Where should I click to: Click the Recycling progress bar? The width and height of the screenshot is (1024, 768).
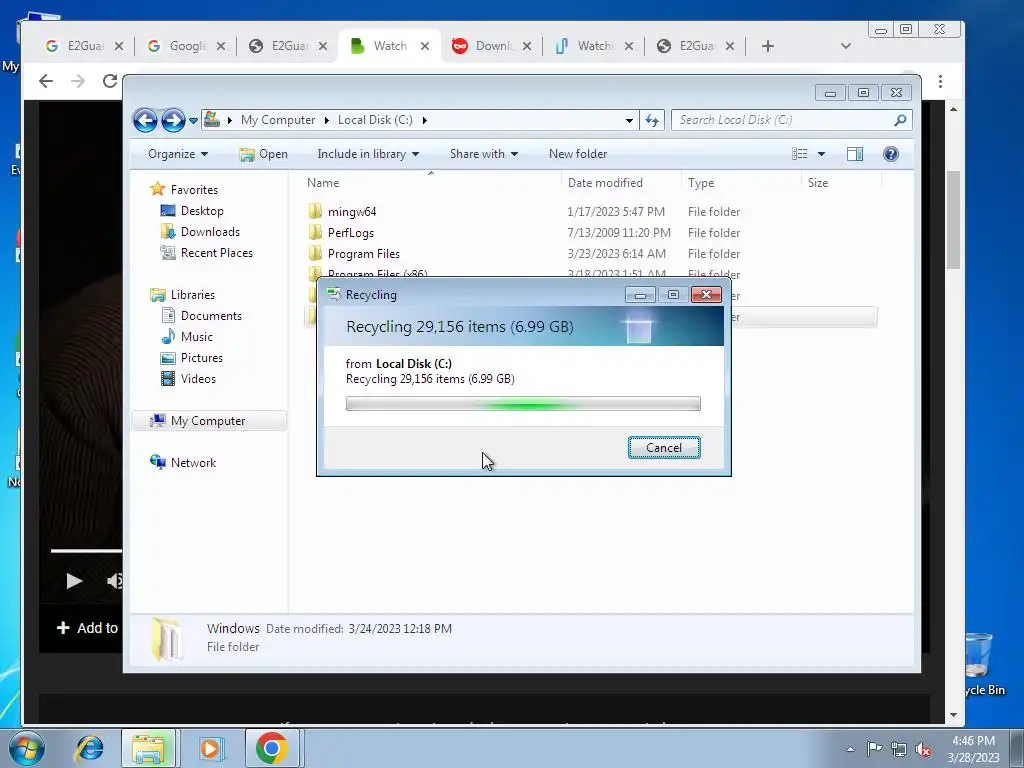(x=523, y=404)
